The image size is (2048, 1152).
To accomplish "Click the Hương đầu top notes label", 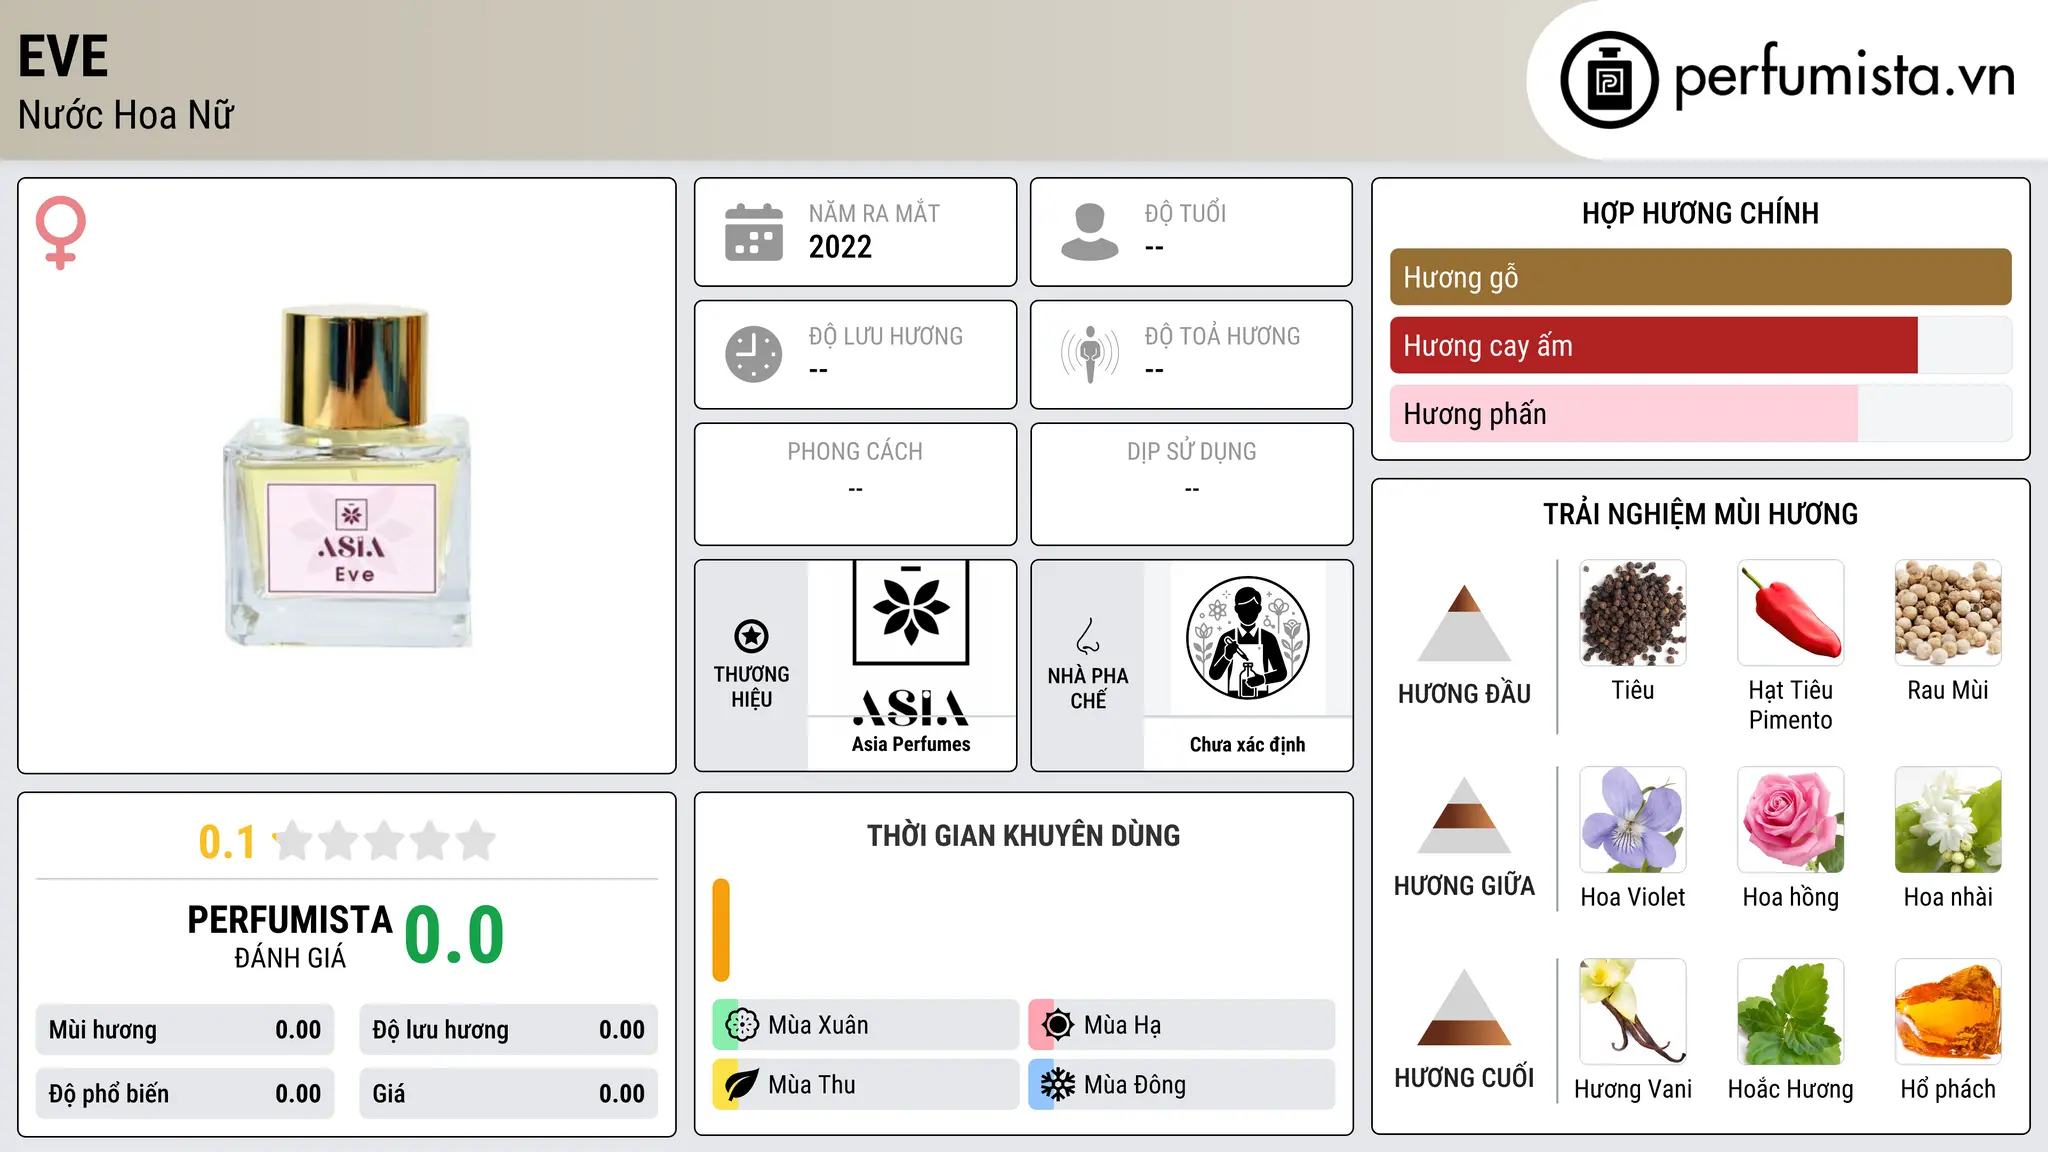I will [x=1464, y=693].
